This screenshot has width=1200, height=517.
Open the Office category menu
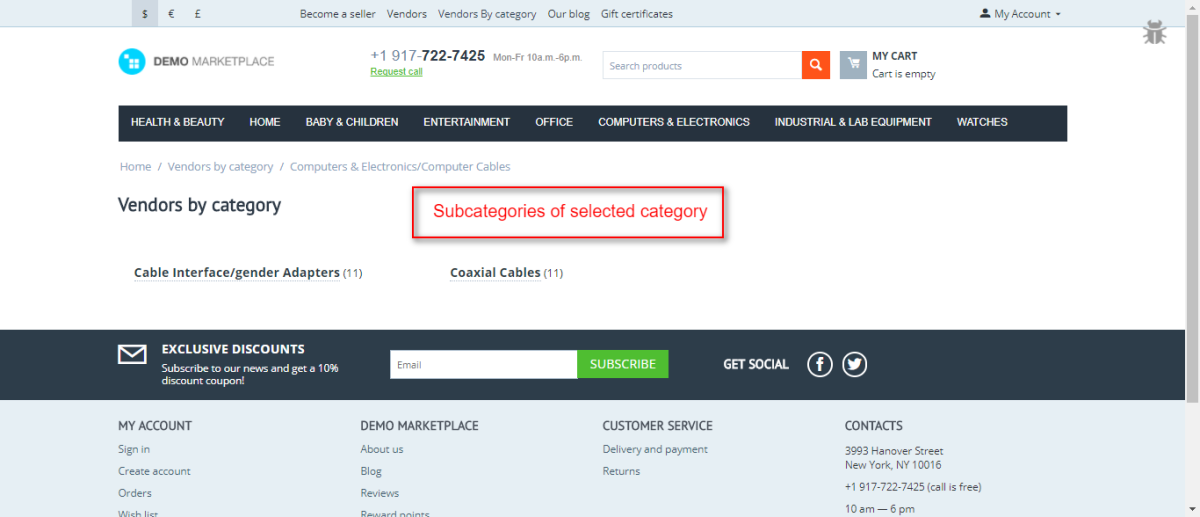(x=554, y=122)
